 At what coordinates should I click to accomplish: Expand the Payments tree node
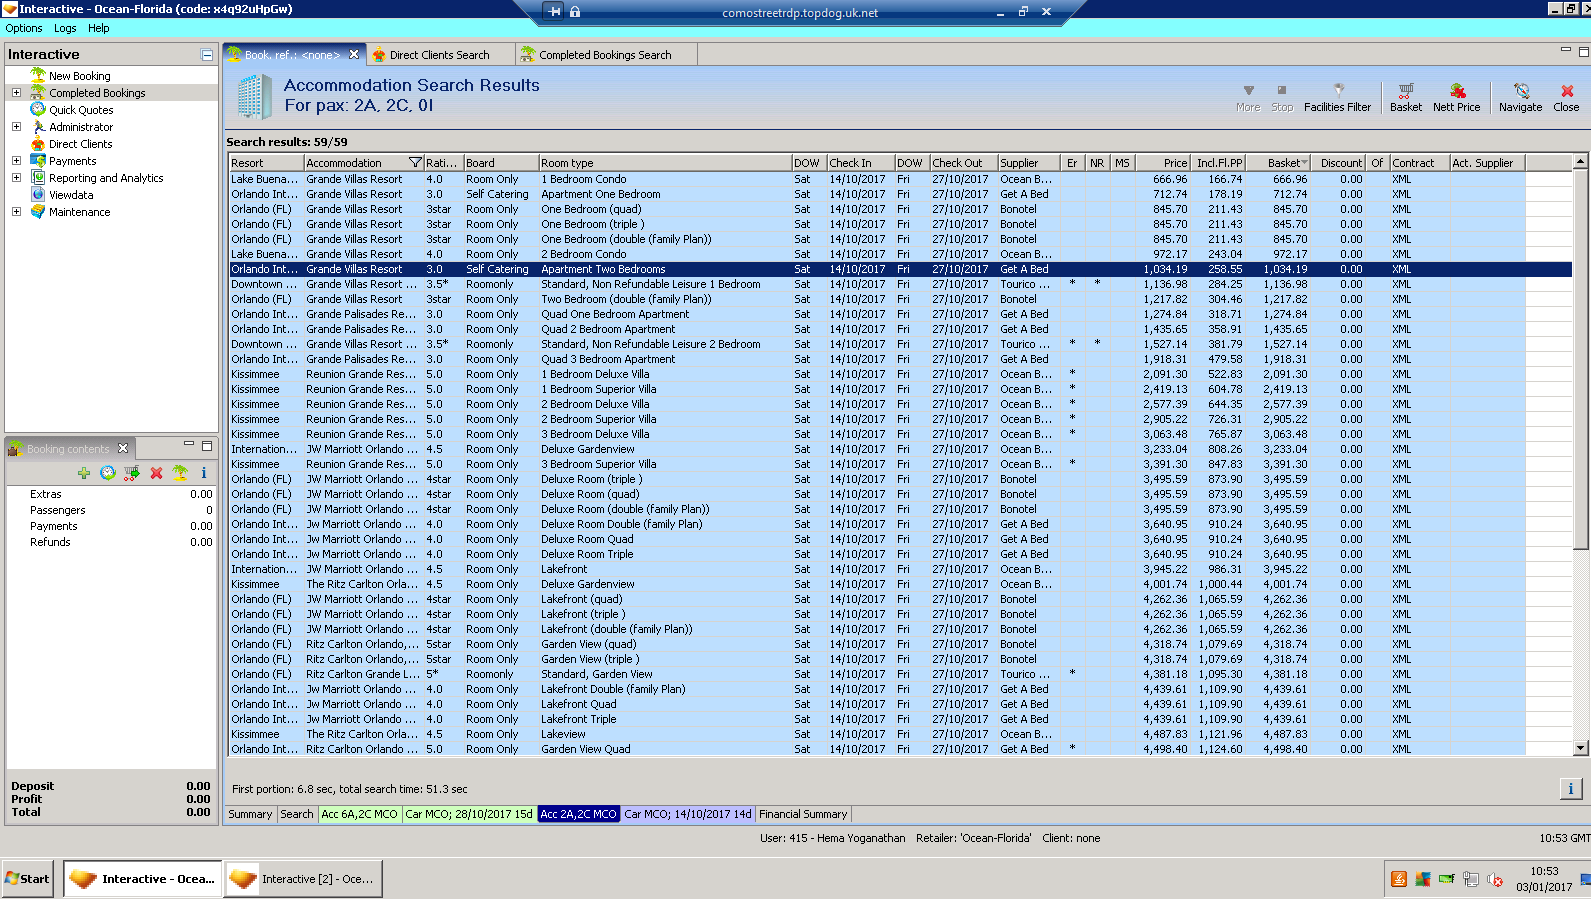point(16,161)
